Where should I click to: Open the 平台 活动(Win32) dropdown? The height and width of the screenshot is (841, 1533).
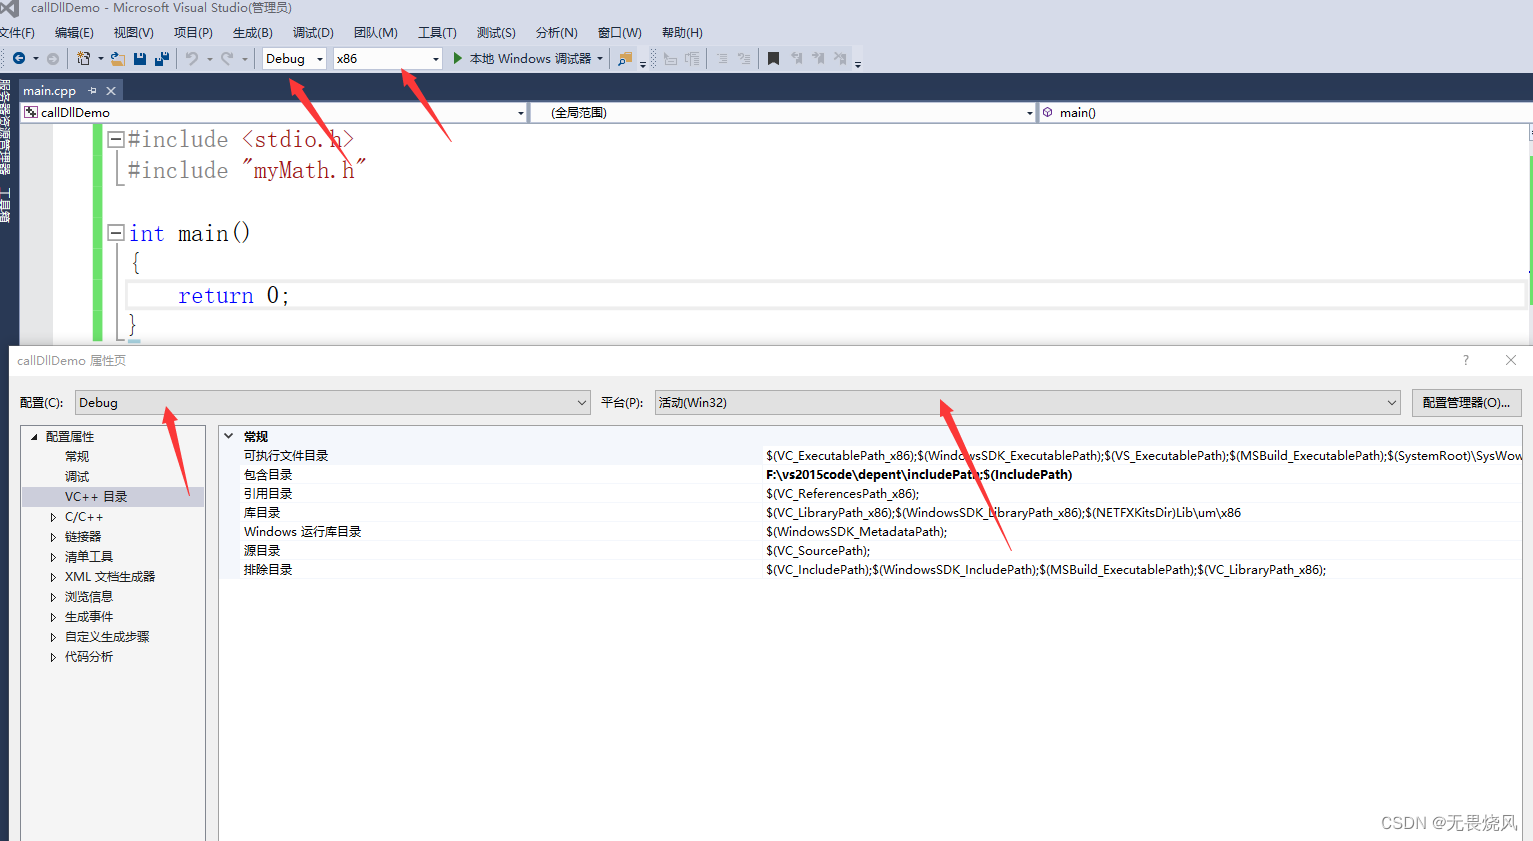click(x=1027, y=403)
